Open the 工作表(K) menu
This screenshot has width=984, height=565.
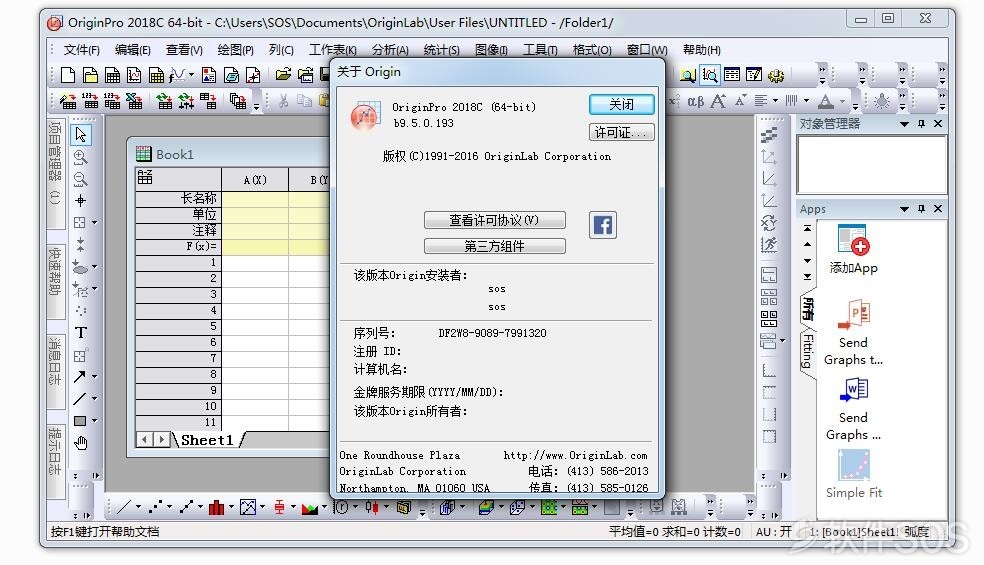333,50
